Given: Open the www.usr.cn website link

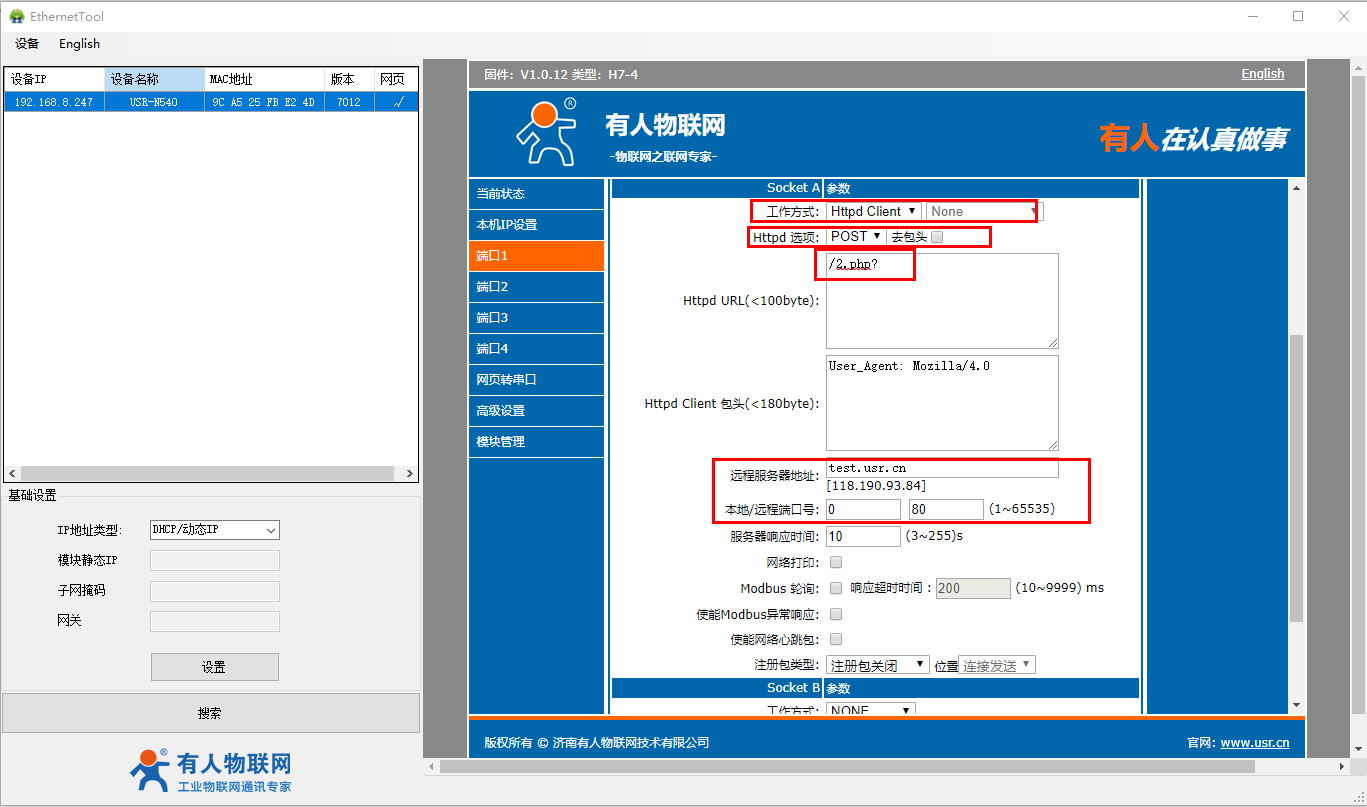Looking at the screenshot, I should pyautogui.click(x=1254, y=743).
